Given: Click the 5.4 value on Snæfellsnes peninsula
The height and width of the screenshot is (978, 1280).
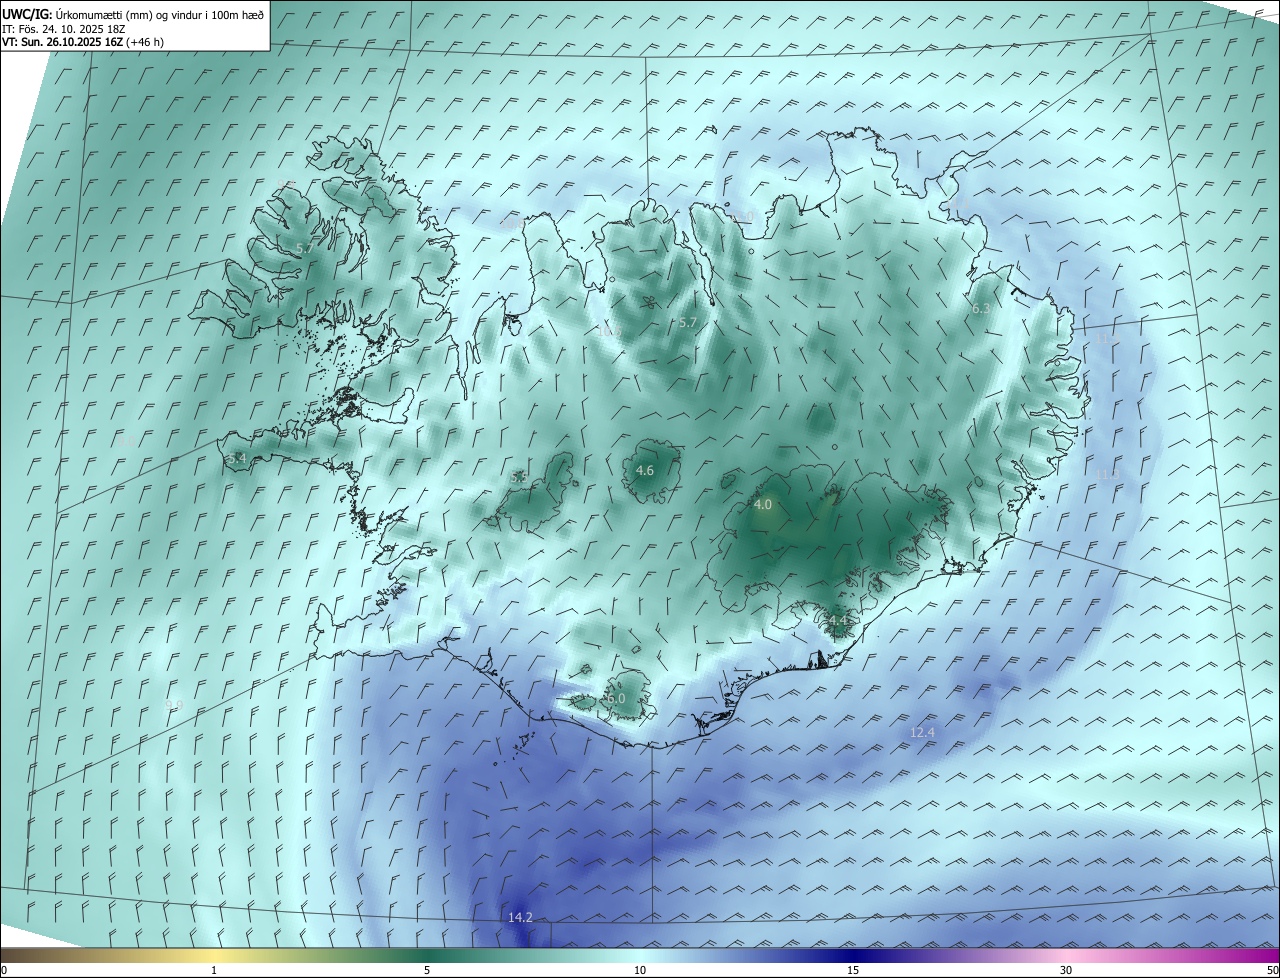Looking at the screenshot, I should pyautogui.click(x=237, y=458).
